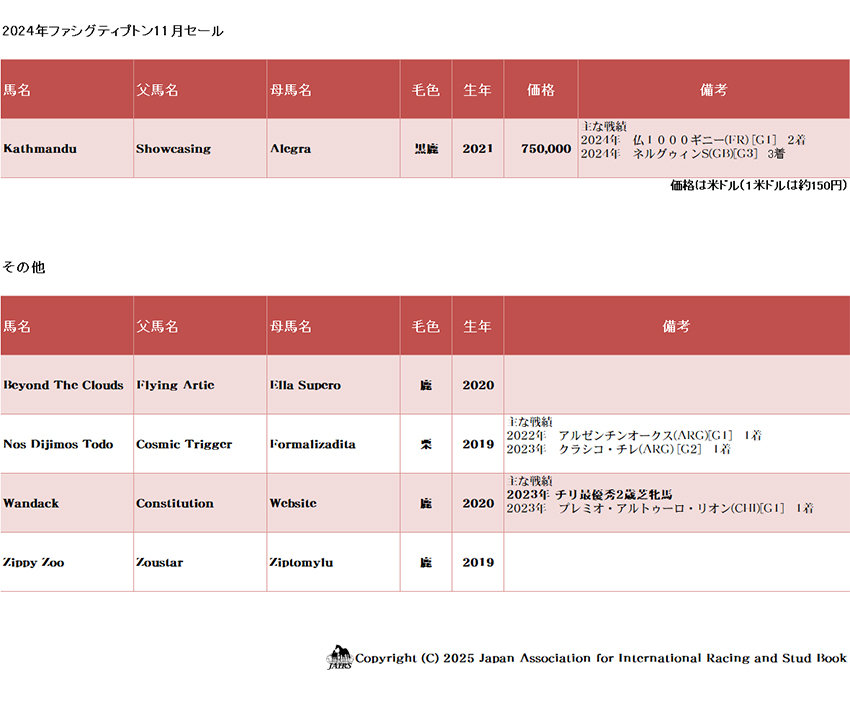Click the US dollar price note text
850x710 pixels.
(x=758, y=185)
